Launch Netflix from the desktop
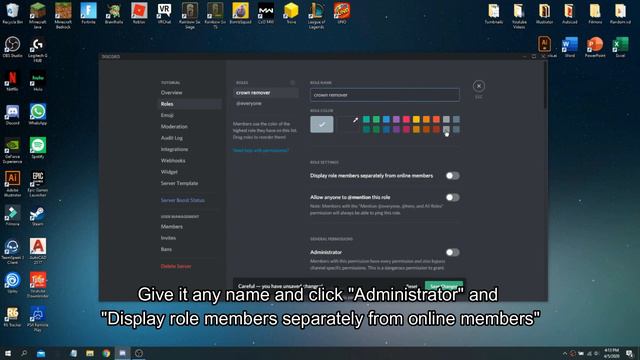Viewport: 640px width, 360px height. click(x=12, y=80)
